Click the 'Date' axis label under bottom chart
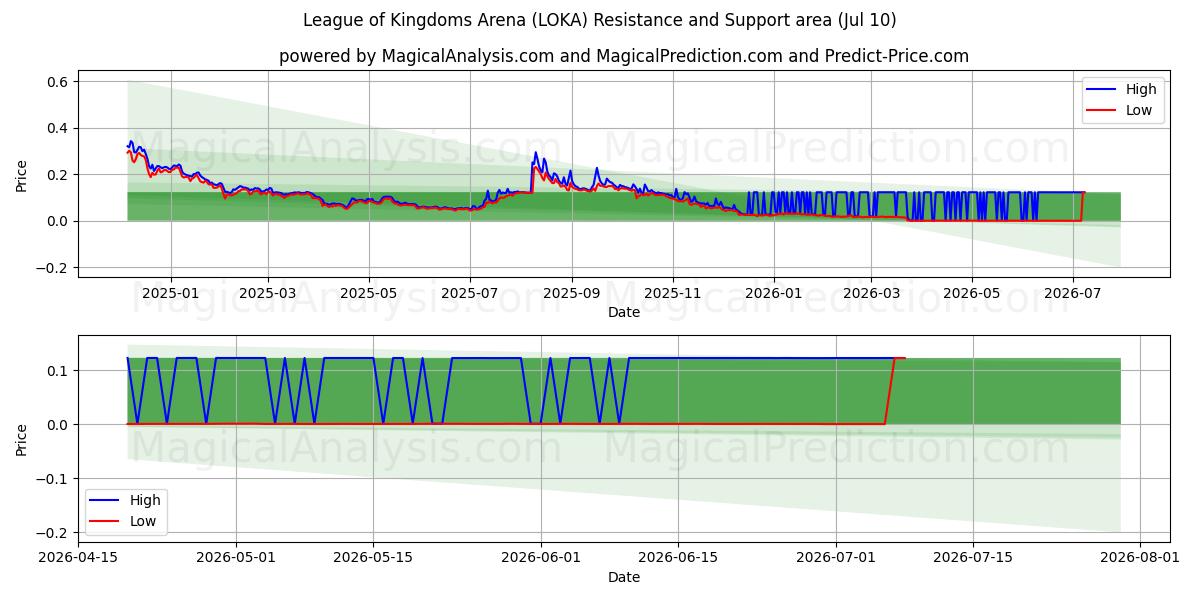The height and width of the screenshot is (600, 1200). click(624, 577)
